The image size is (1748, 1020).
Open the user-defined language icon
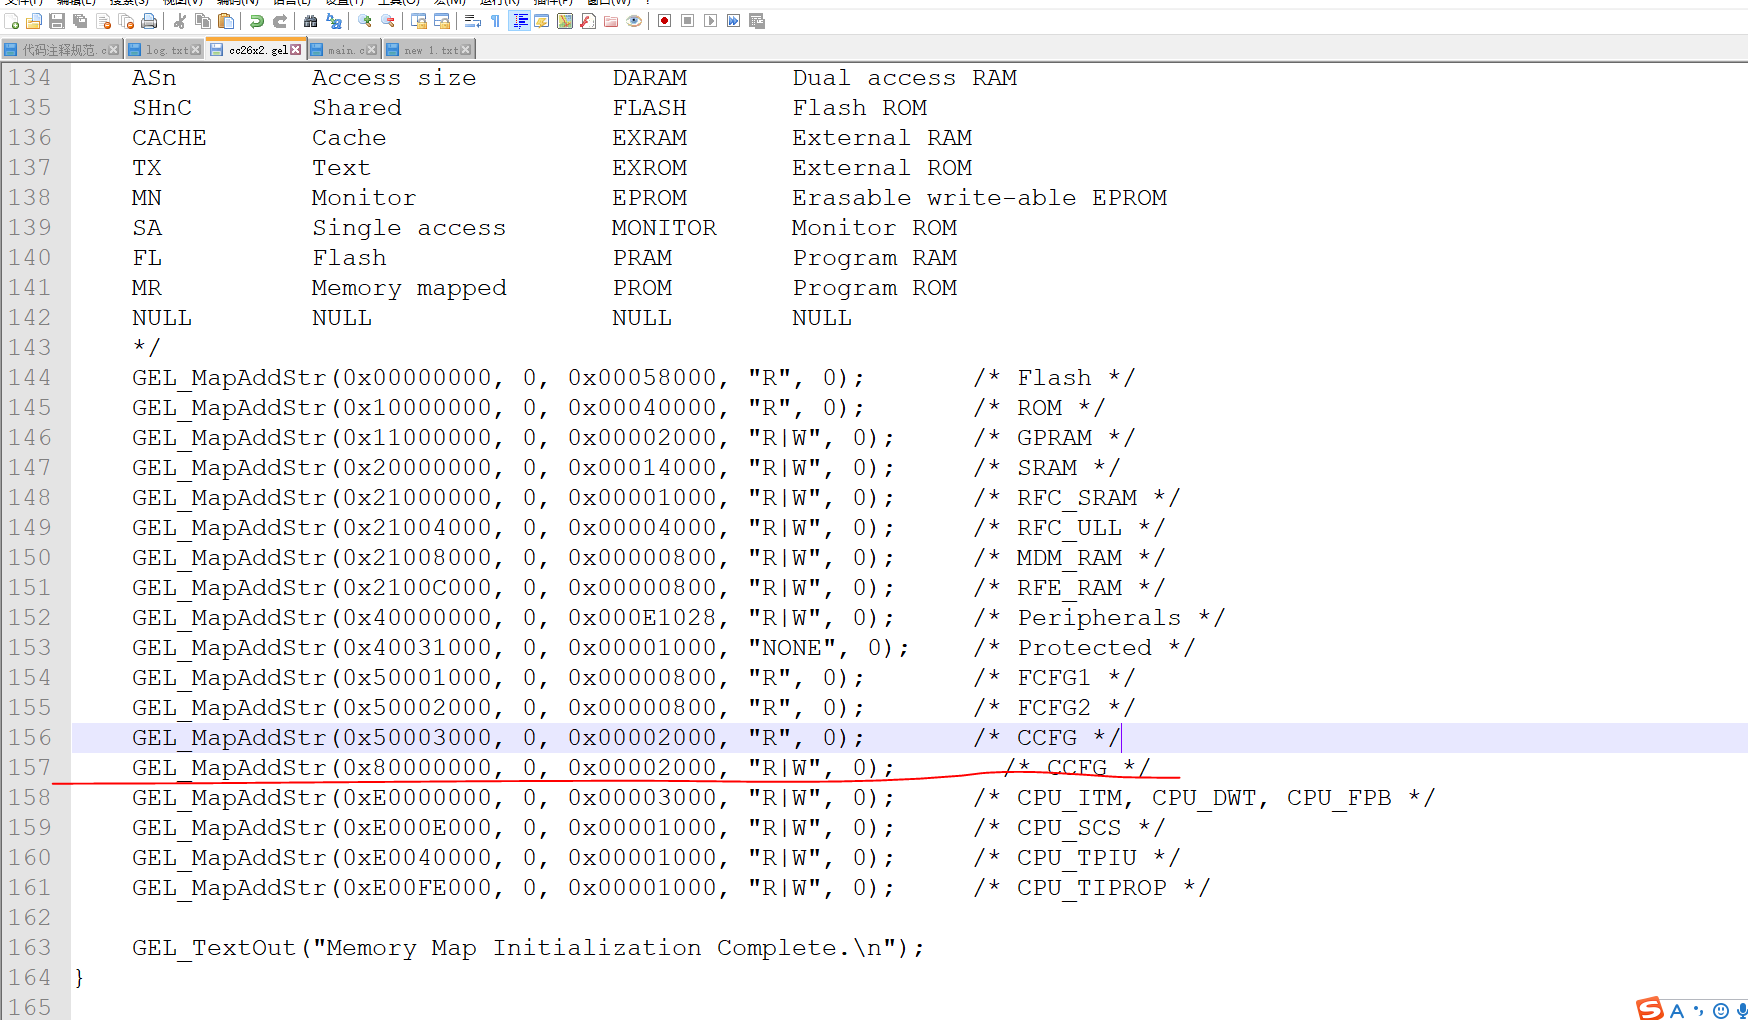pos(542,21)
